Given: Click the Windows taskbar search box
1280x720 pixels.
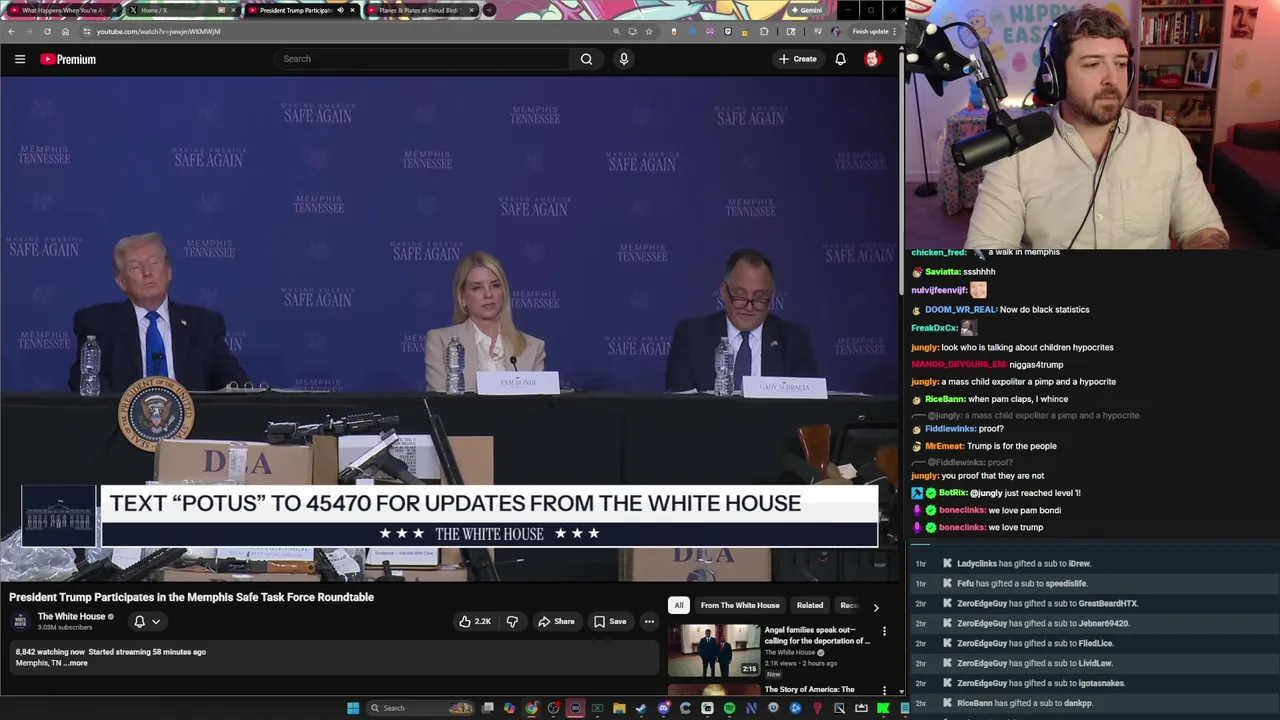Looking at the screenshot, I should click(420, 708).
